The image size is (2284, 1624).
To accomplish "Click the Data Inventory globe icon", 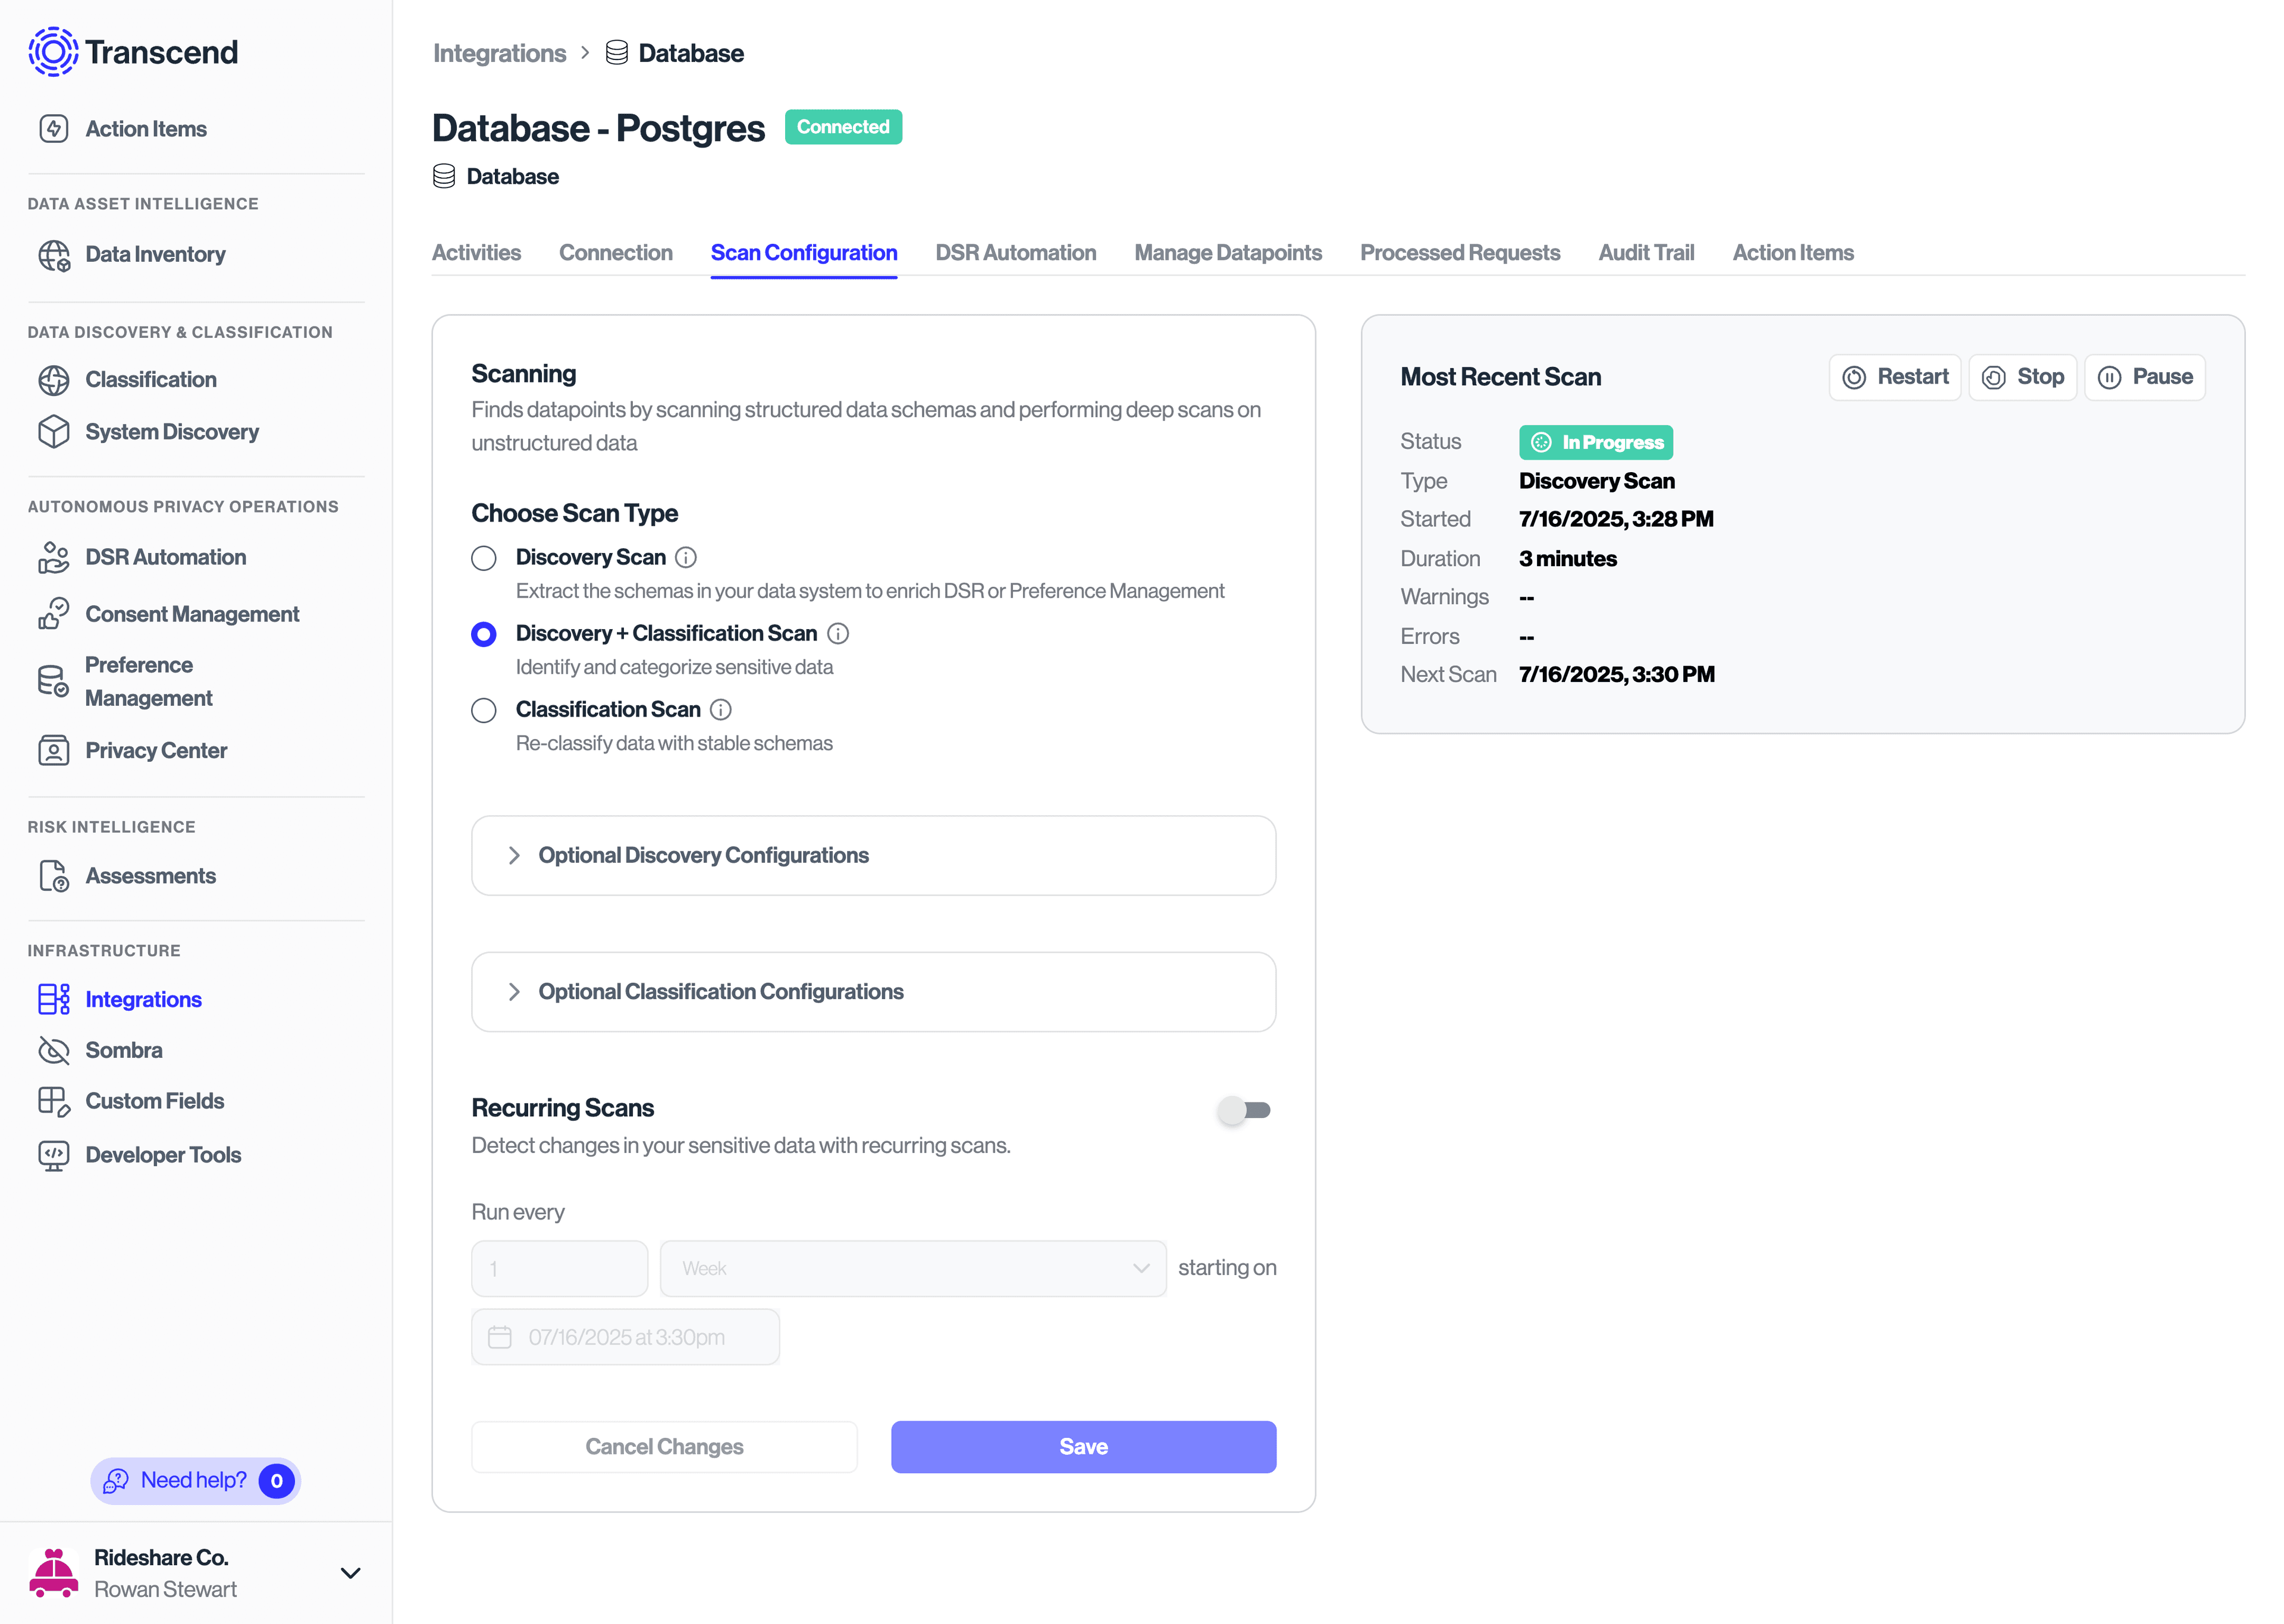I will (x=54, y=255).
